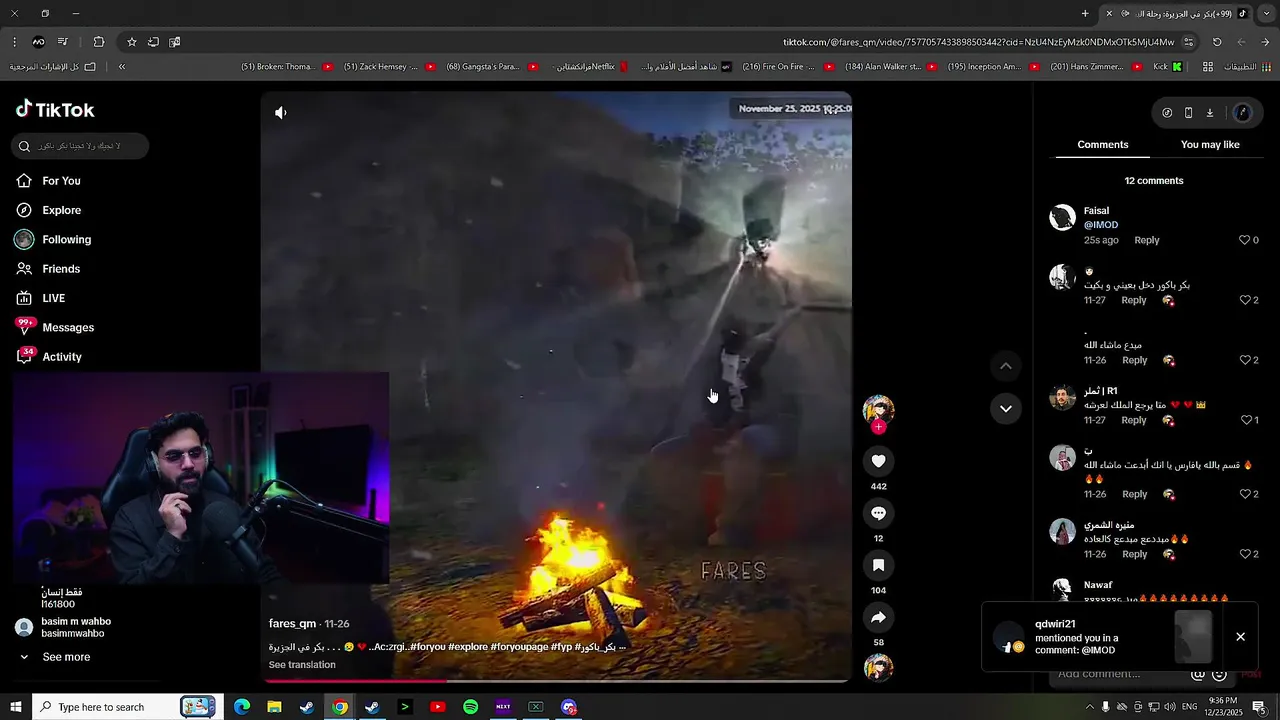Reply to منيره الشمري's comment
The height and width of the screenshot is (720, 1280).
click(x=1134, y=554)
